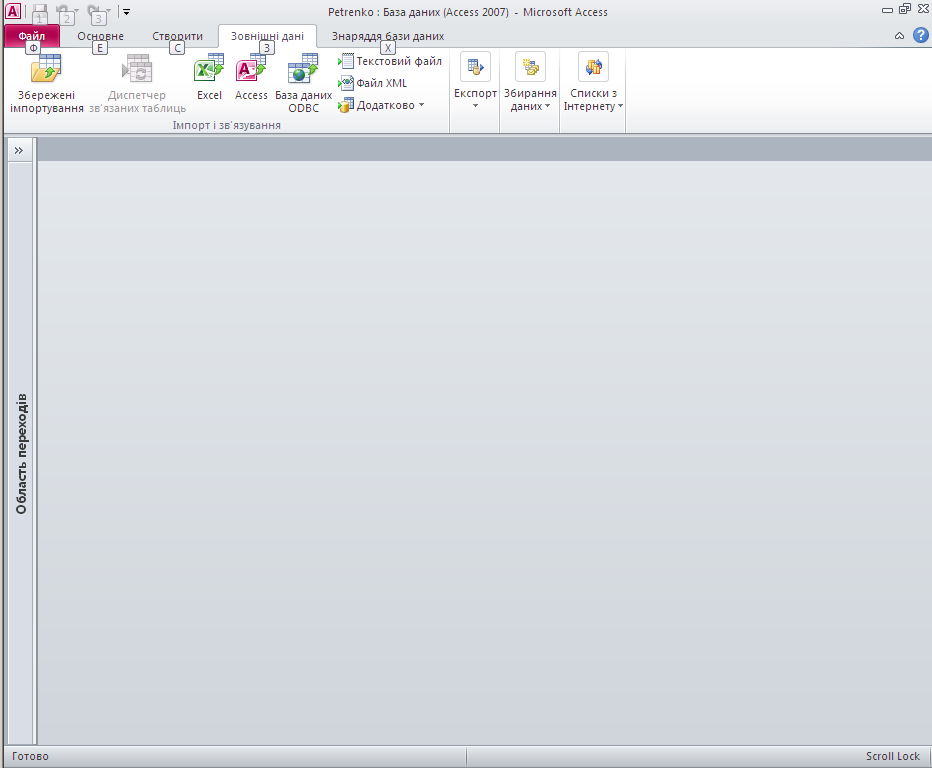
Task: Open Microsoft Access Help question mark
Action: coord(921,35)
